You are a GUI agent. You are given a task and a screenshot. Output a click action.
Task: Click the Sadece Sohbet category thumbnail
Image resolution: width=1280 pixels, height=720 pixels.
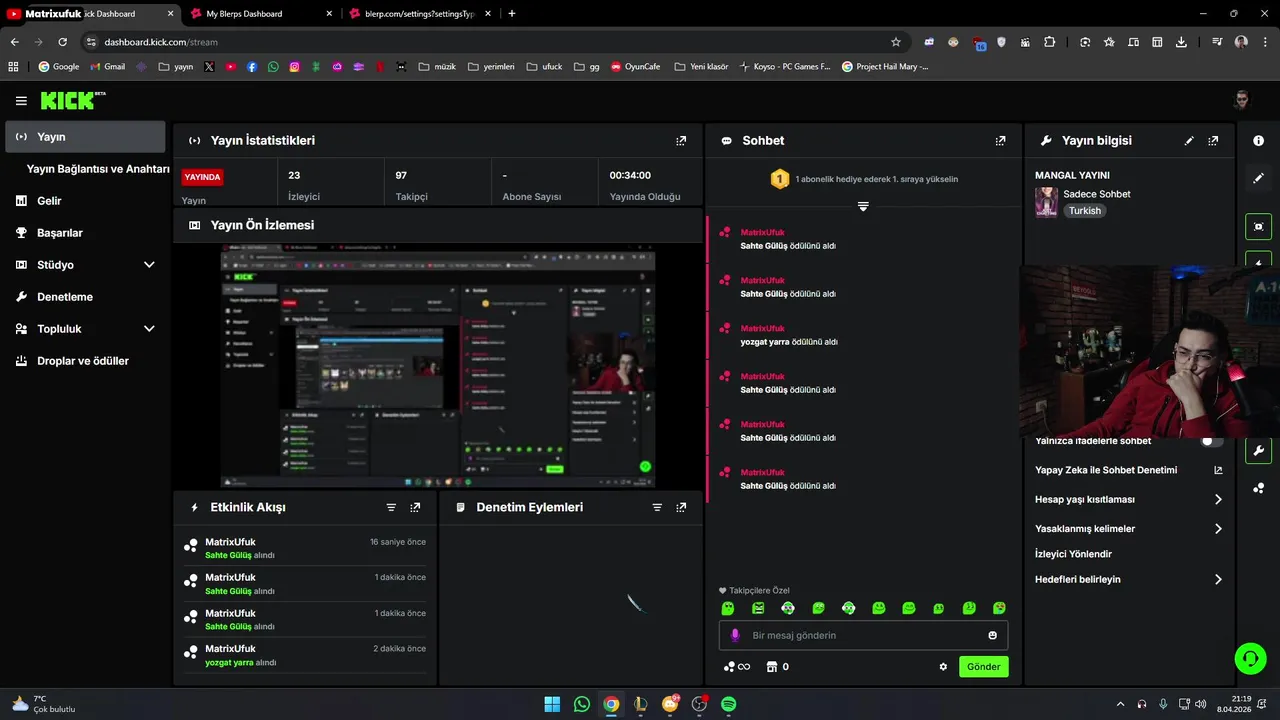(x=1046, y=202)
